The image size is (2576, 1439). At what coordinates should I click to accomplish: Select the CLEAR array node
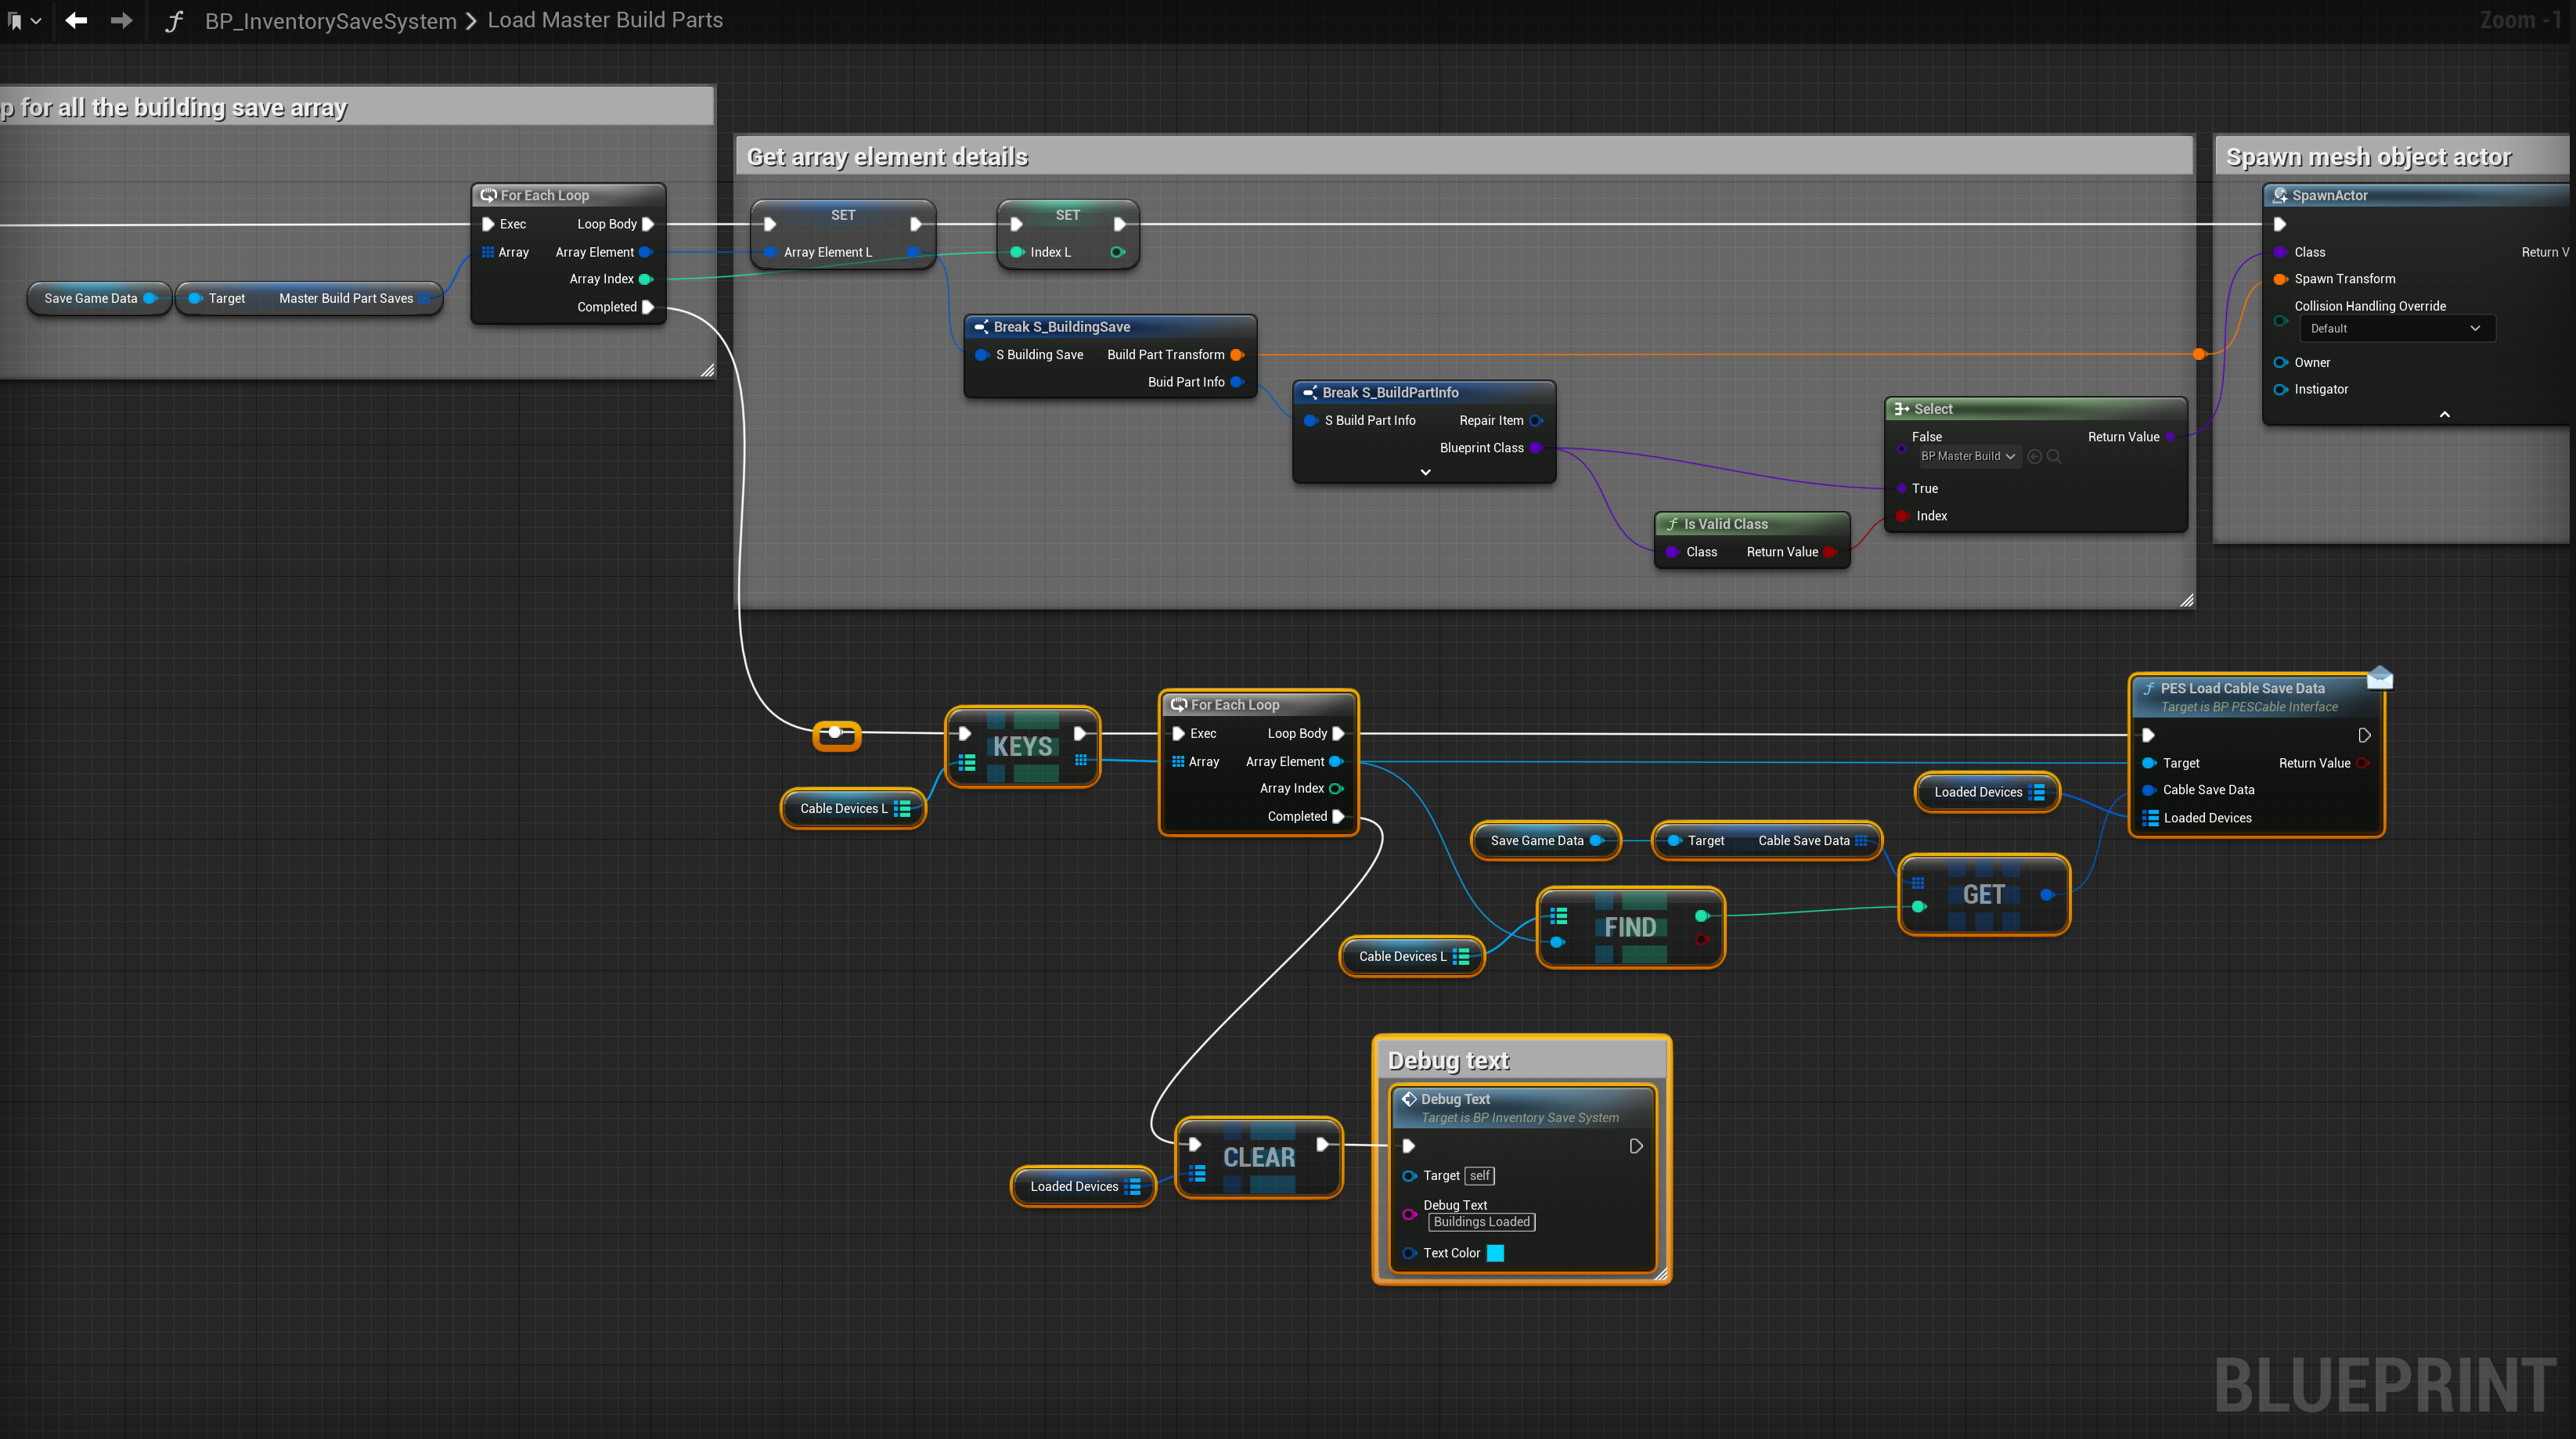(x=1258, y=1157)
